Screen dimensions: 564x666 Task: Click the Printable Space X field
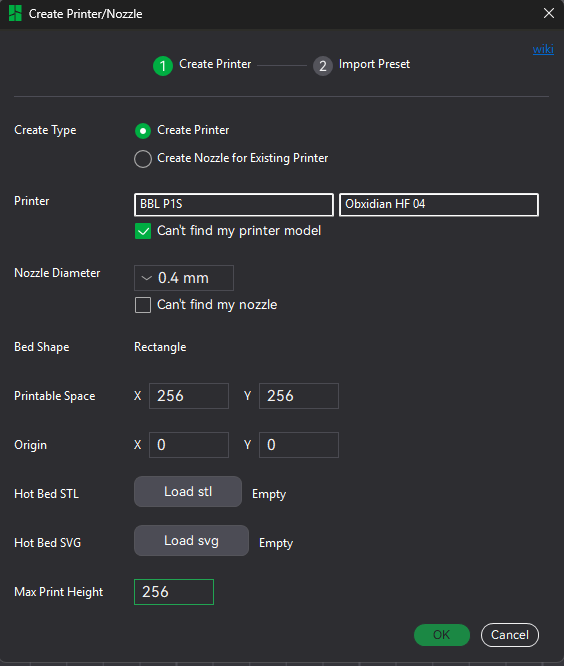click(x=189, y=396)
